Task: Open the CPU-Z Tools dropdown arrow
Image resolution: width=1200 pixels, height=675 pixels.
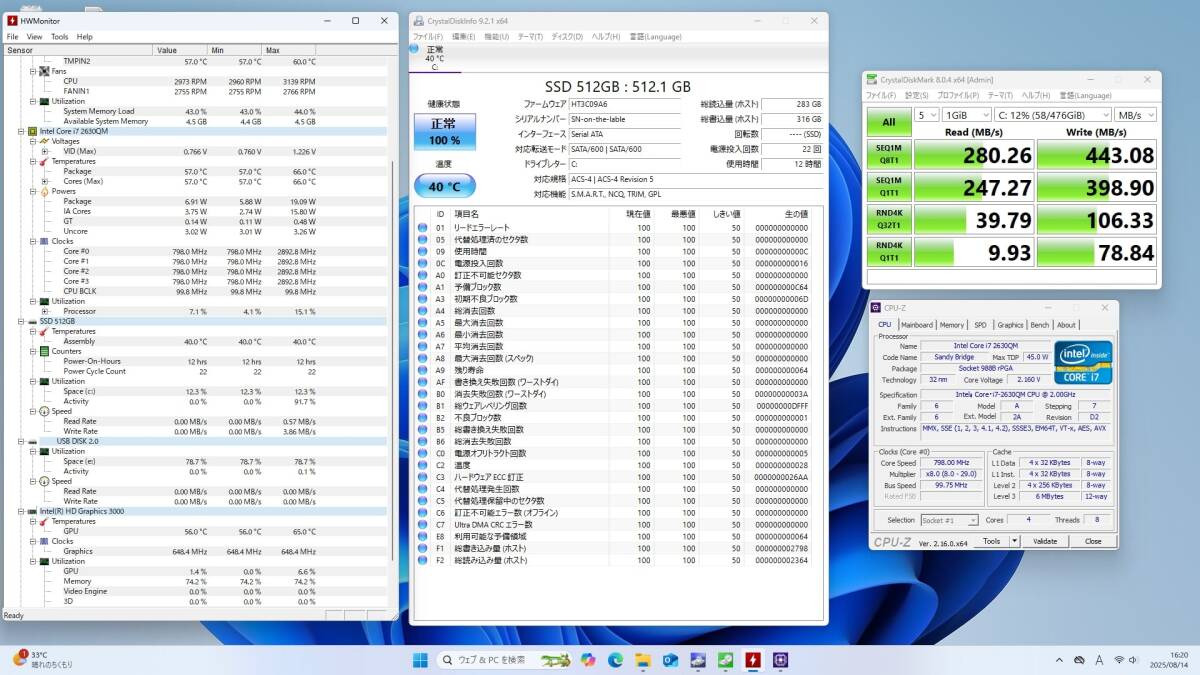Action: 1014,541
